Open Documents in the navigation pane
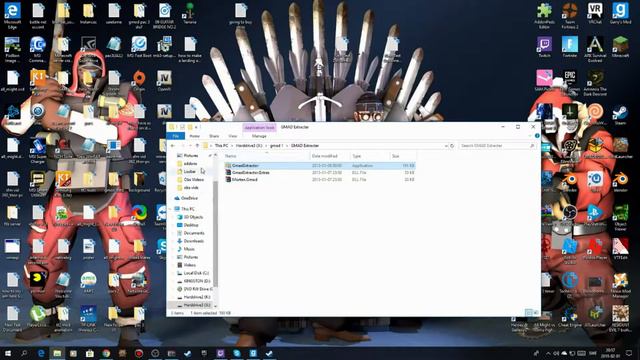 194,233
